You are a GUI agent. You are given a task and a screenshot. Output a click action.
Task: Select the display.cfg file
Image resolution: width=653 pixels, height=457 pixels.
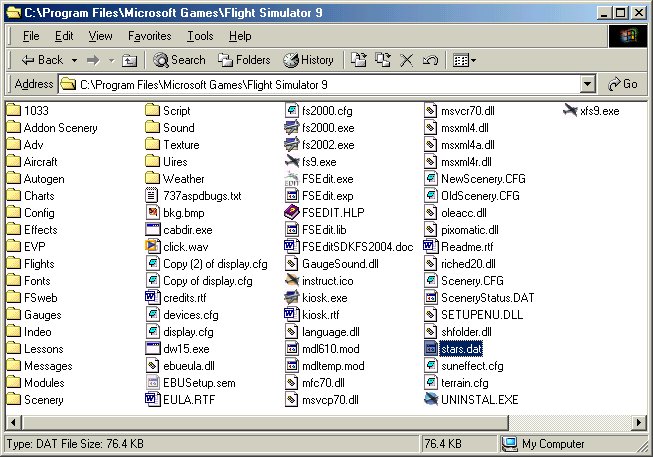click(x=180, y=332)
